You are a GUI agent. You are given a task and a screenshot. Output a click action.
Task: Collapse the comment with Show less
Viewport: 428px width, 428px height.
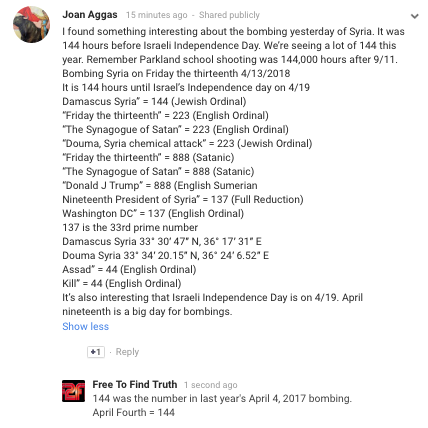[86, 326]
